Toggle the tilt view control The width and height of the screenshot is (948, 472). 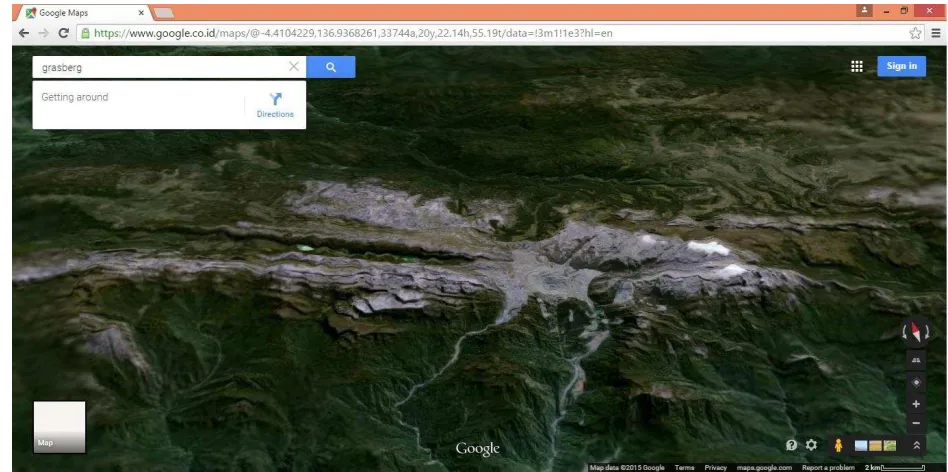pyautogui.click(x=916, y=360)
